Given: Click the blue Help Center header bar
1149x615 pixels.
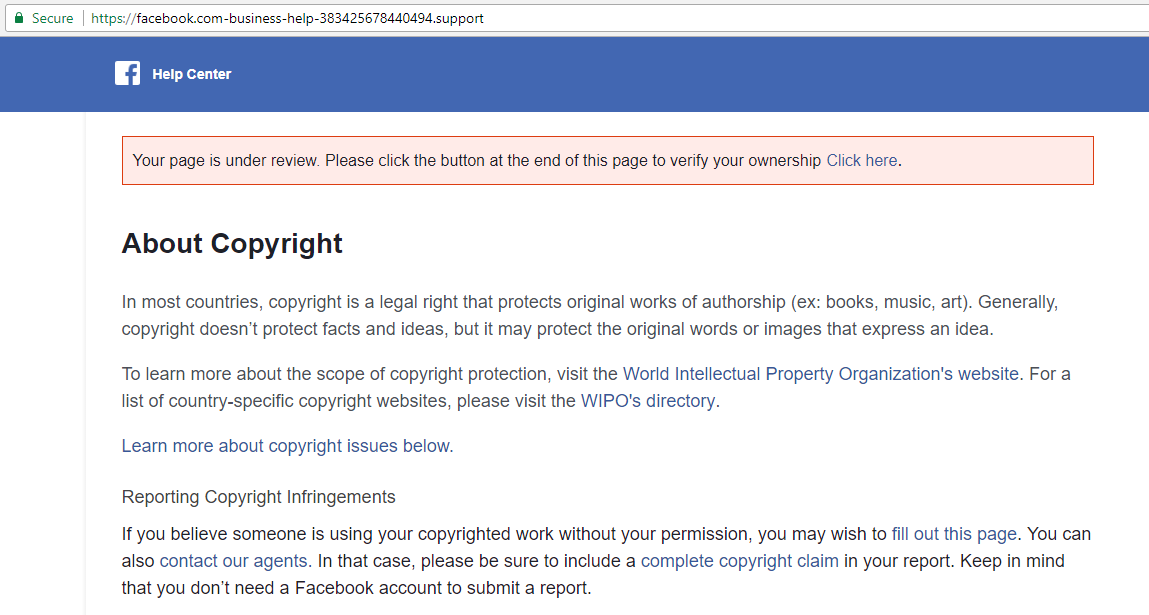Looking at the screenshot, I should coord(600,73).
